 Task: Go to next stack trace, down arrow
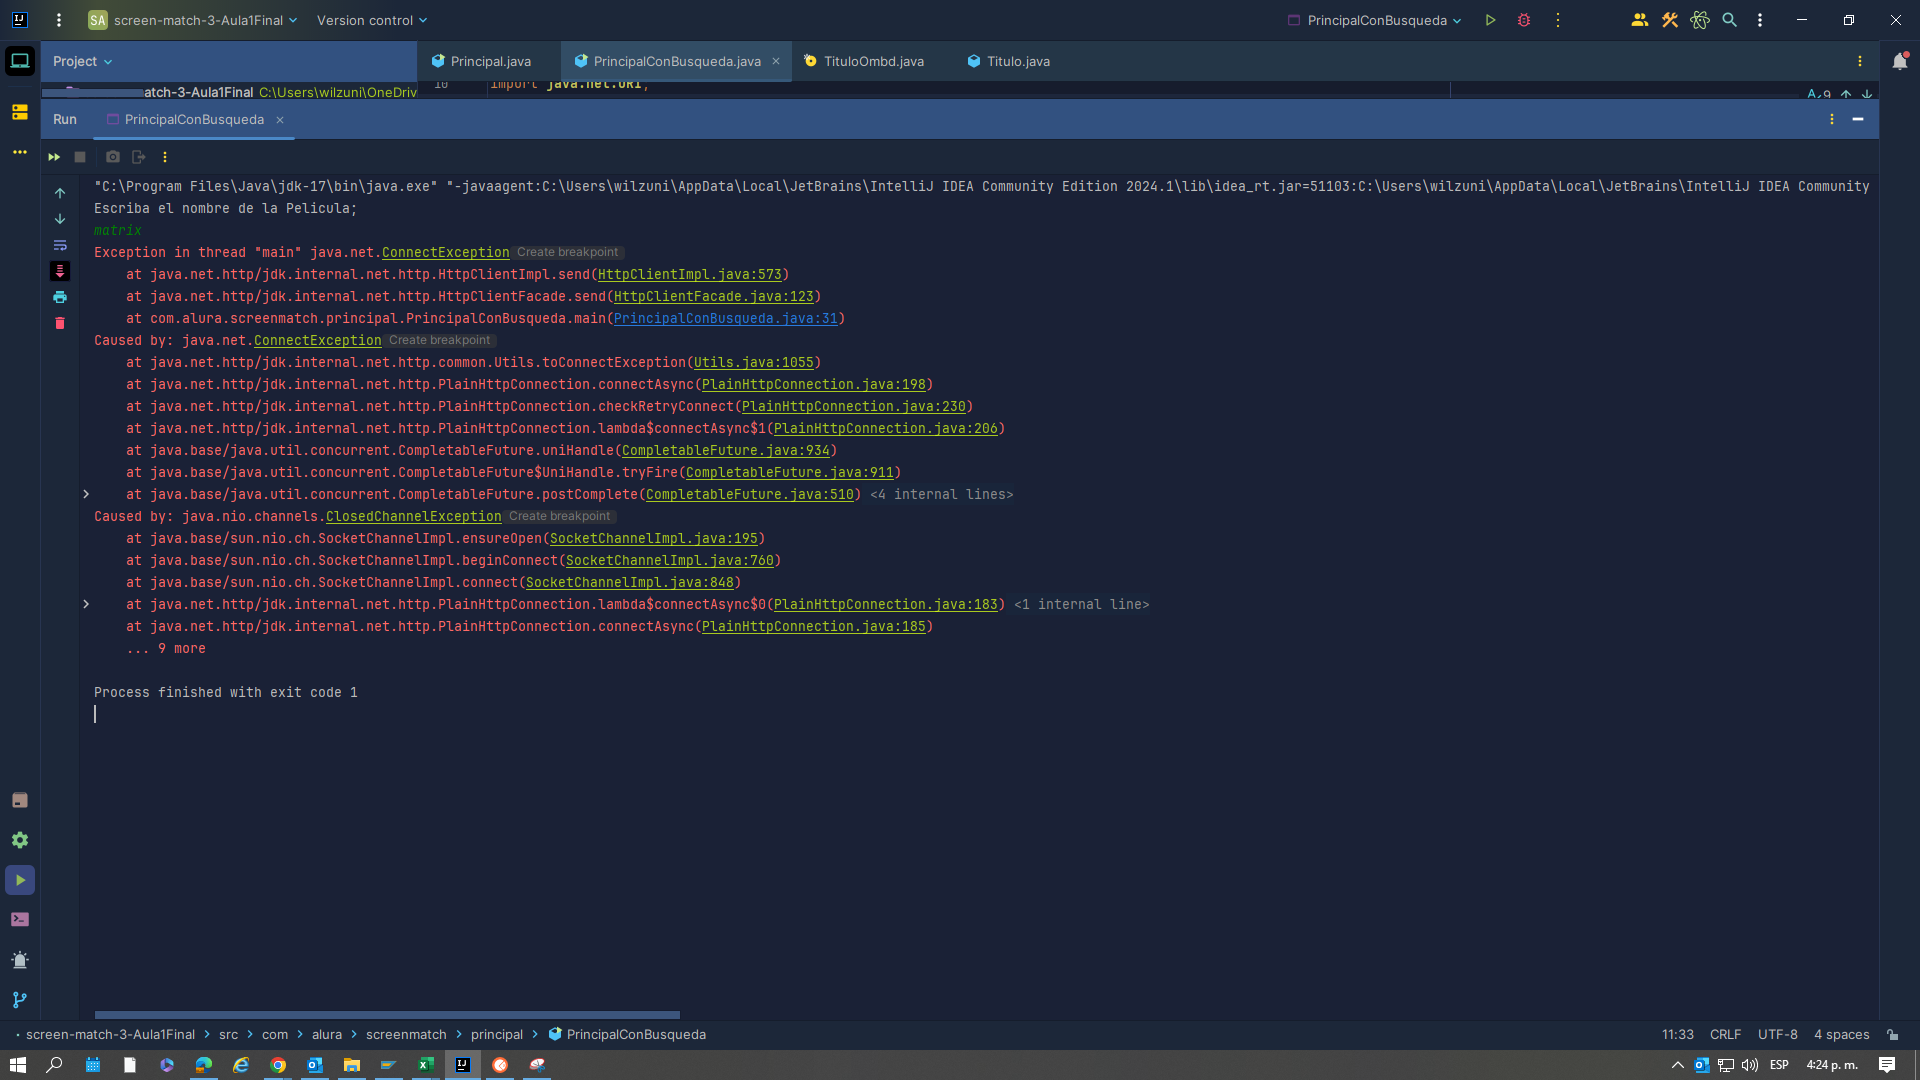(x=60, y=219)
